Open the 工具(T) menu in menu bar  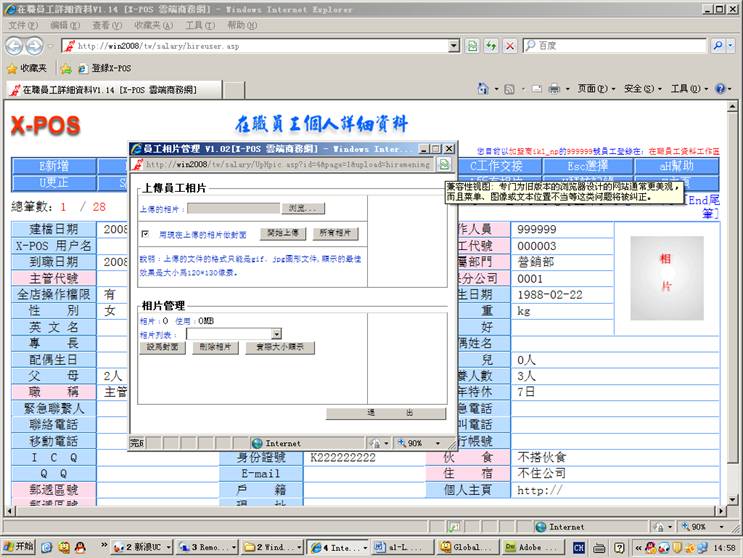pos(199,25)
